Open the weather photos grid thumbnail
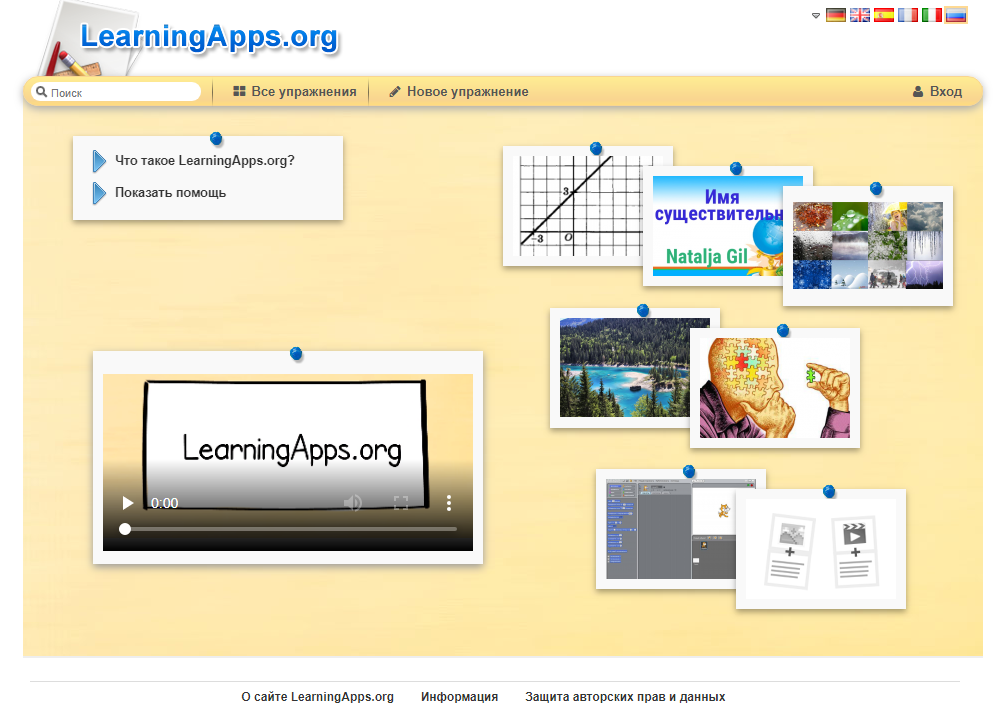The width and height of the screenshot is (1008, 712). (x=868, y=245)
